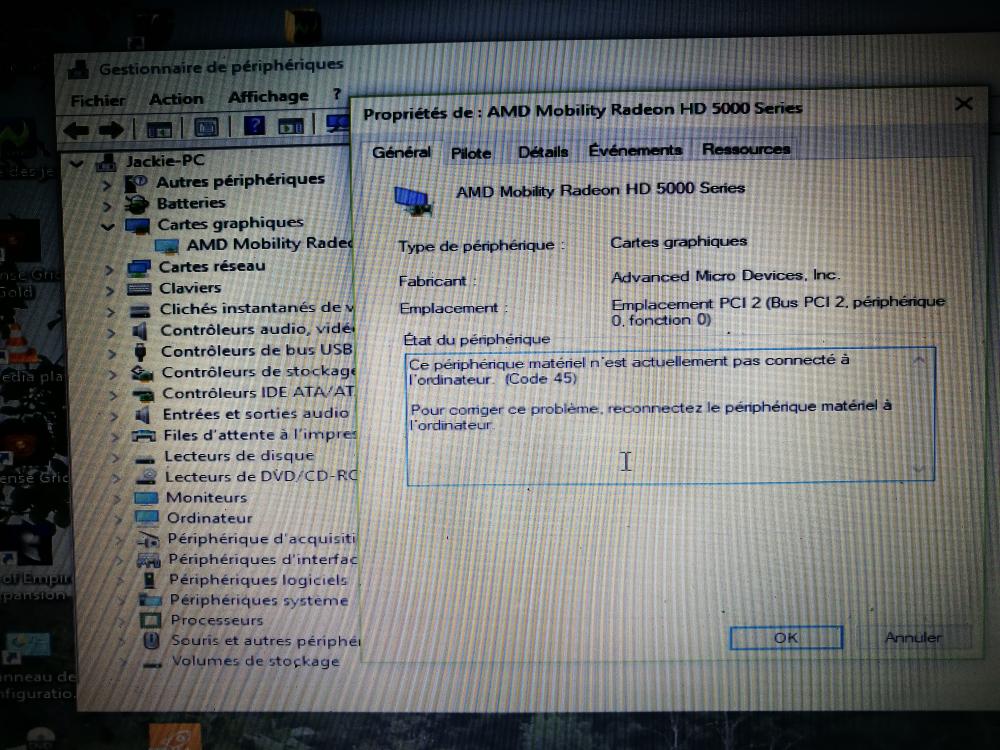The height and width of the screenshot is (750, 1000).
Task: Expand Lecteurs de disque chevron
Action: (x=115, y=458)
